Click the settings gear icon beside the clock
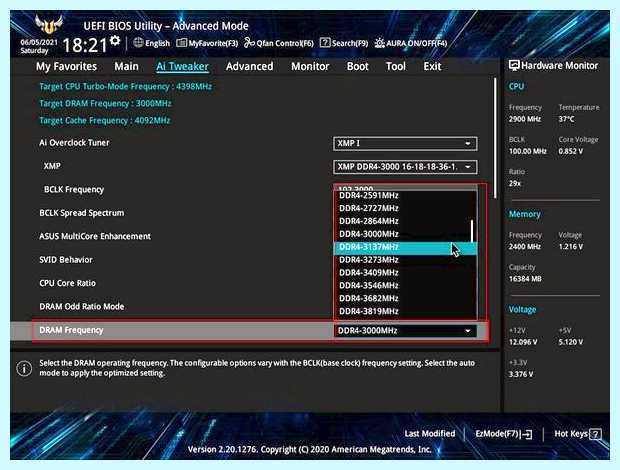The width and height of the screenshot is (620, 470). tap(115, 41)
